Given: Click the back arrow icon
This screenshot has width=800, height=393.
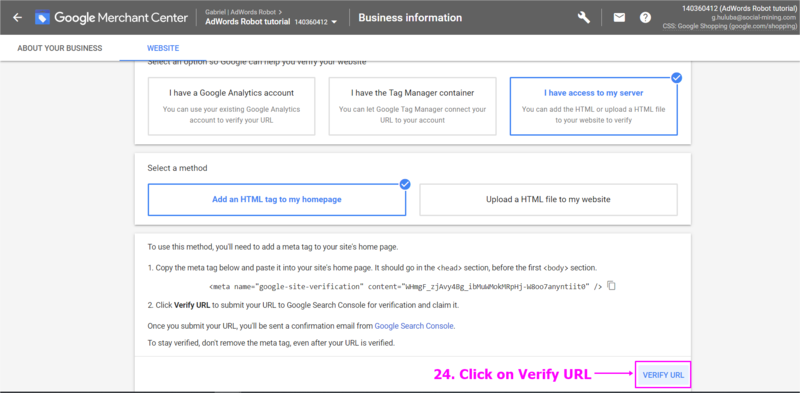Looking at the screenshot, I should [x=18, y=17].
